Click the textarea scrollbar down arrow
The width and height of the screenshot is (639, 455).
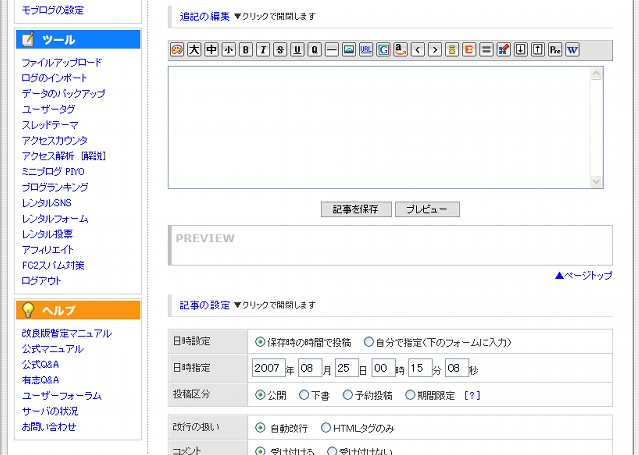(596, 181)
